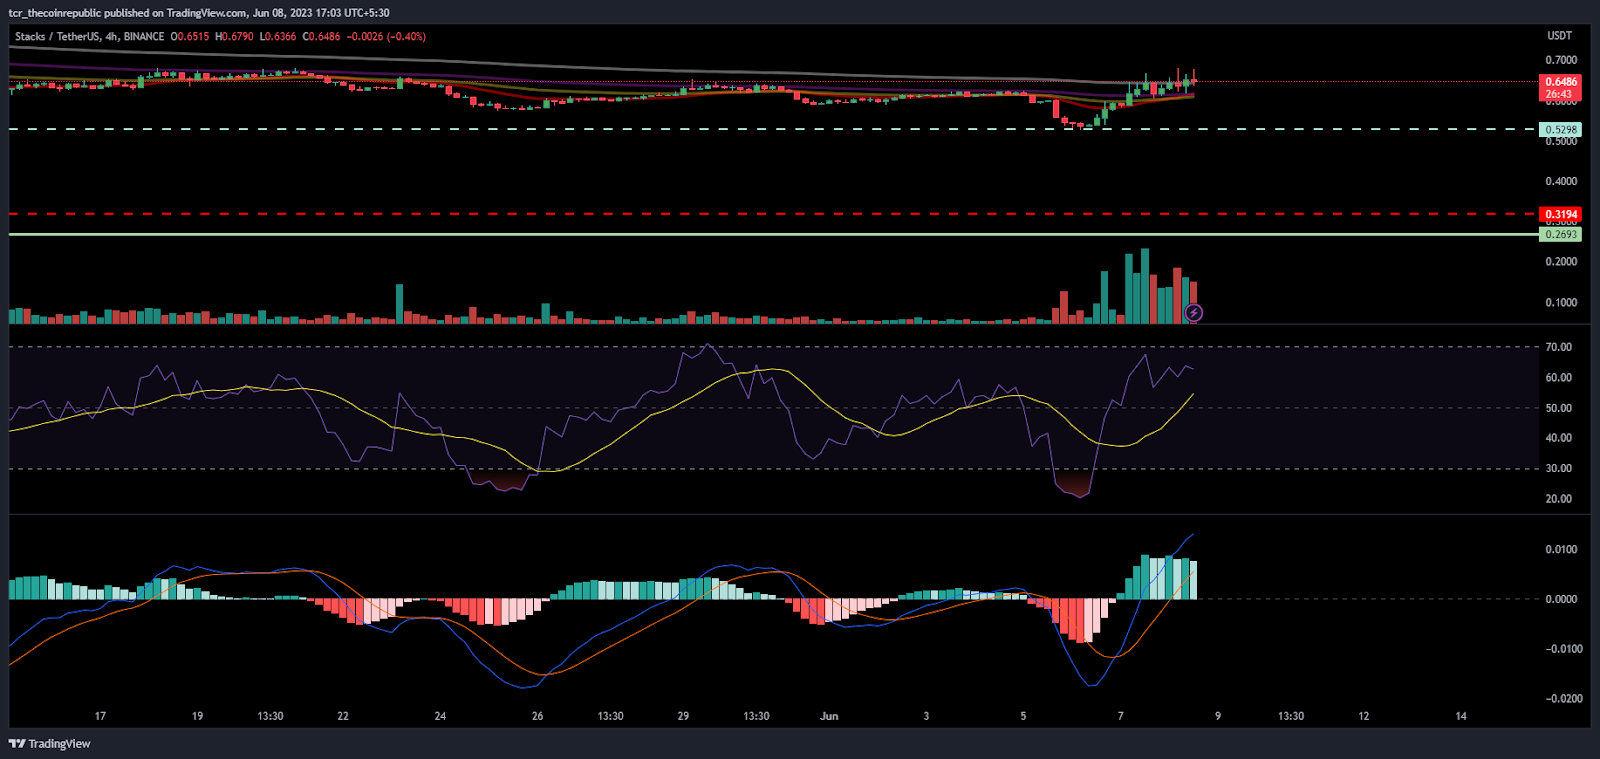Viewport: 1600px width, 759px height.
Task: Click the 5 date label on the time axis
Action: pyautogui.click(x=1023, y=716)
